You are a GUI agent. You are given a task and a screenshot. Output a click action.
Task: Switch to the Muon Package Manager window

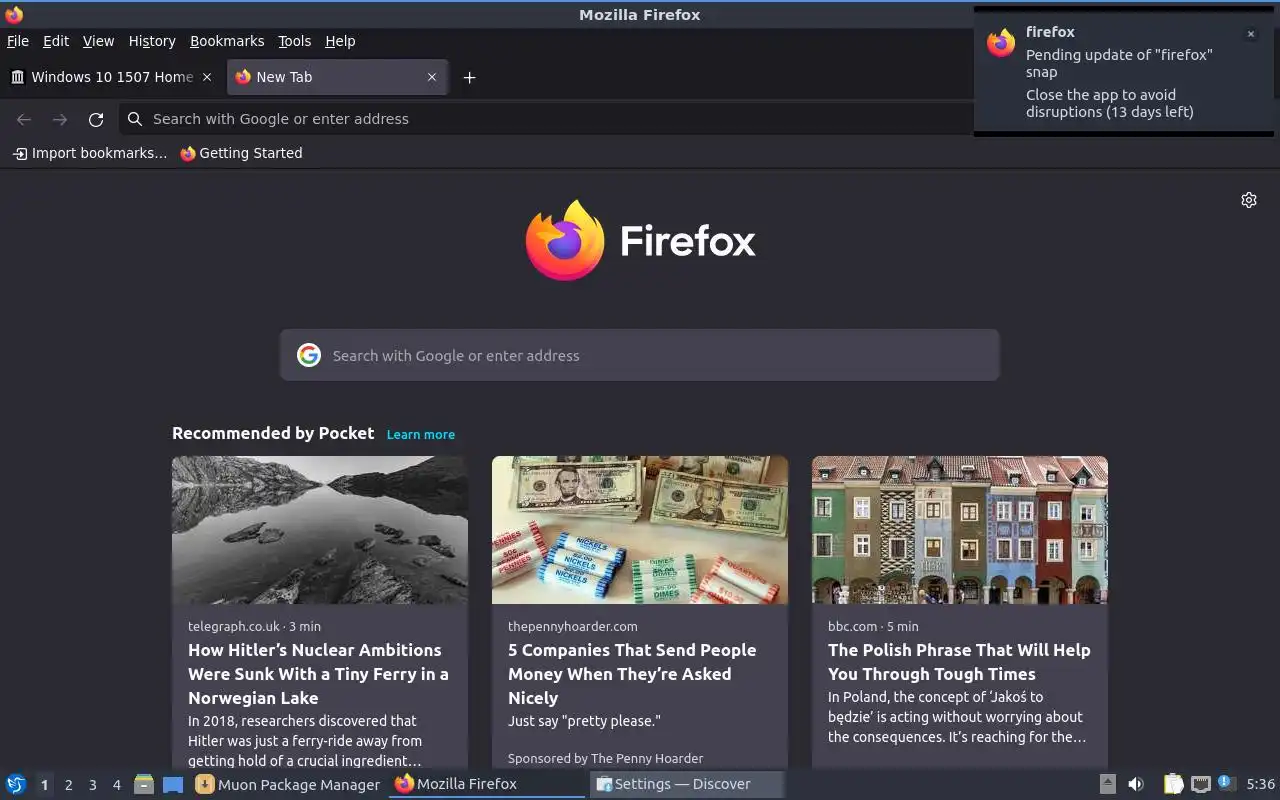click(x=288, y=784)
